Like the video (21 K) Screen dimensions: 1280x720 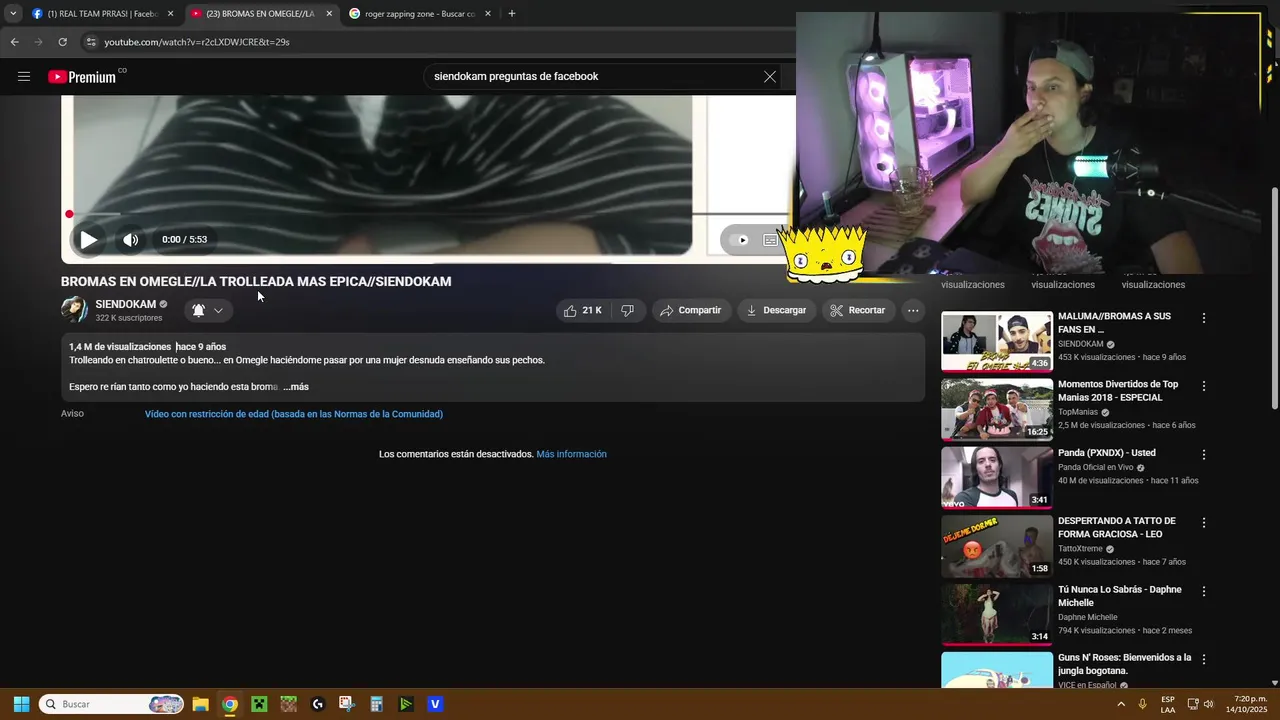click(582, 311)
